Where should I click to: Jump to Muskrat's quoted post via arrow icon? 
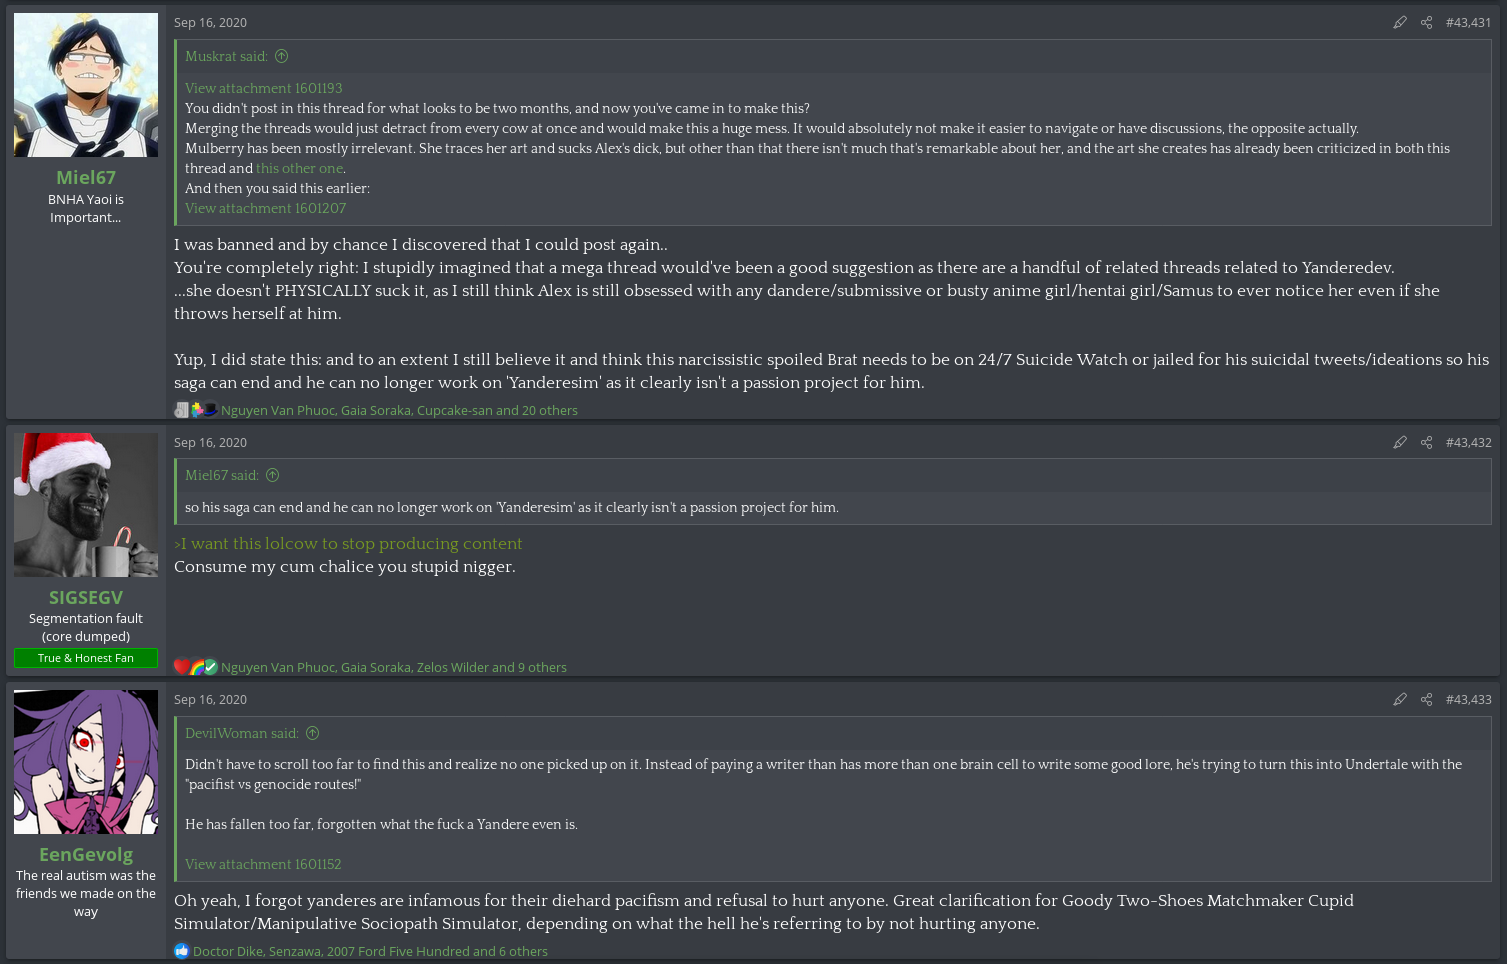[282, 56]
